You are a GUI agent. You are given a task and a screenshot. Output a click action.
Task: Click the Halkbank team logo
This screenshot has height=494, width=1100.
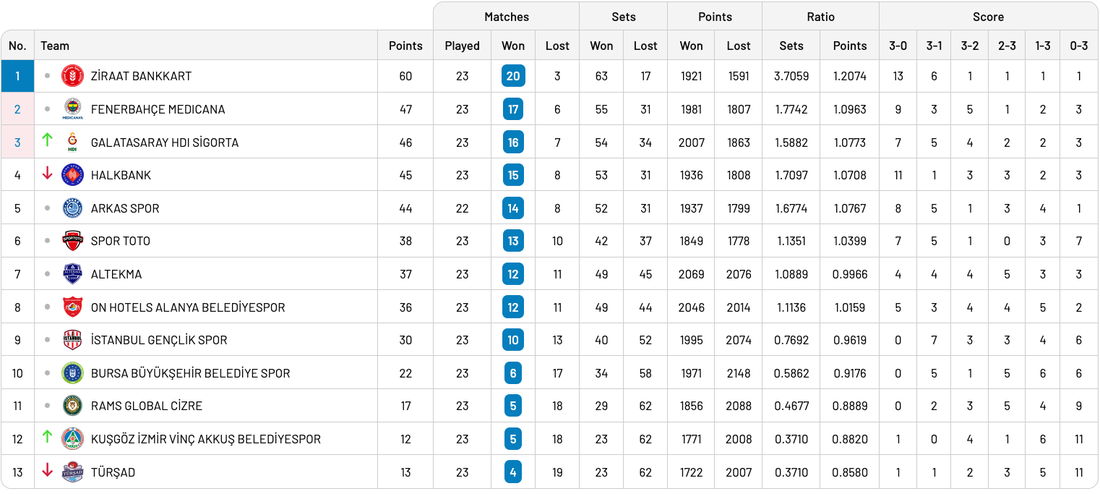[72, 175]
